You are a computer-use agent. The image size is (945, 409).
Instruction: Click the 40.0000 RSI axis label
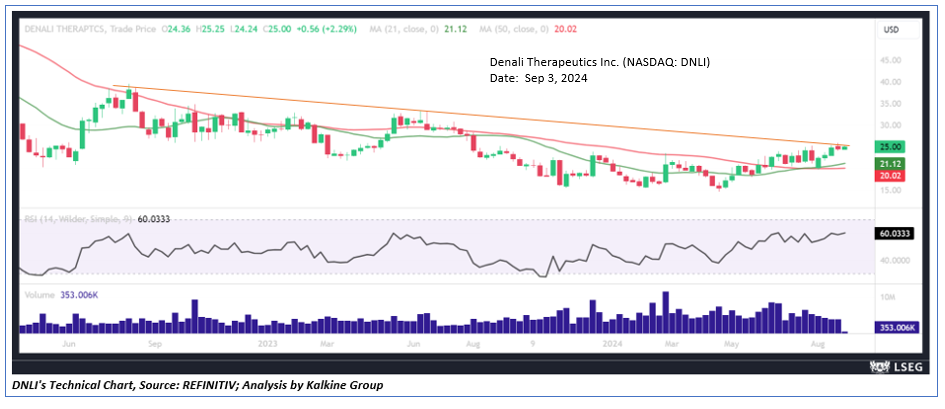pyautogui.click(x=893, y=261)
